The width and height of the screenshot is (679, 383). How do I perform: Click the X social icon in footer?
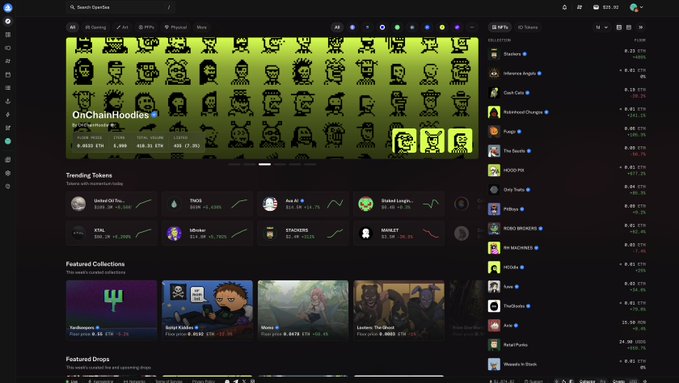pyautogui.click(x=244, y=381)
